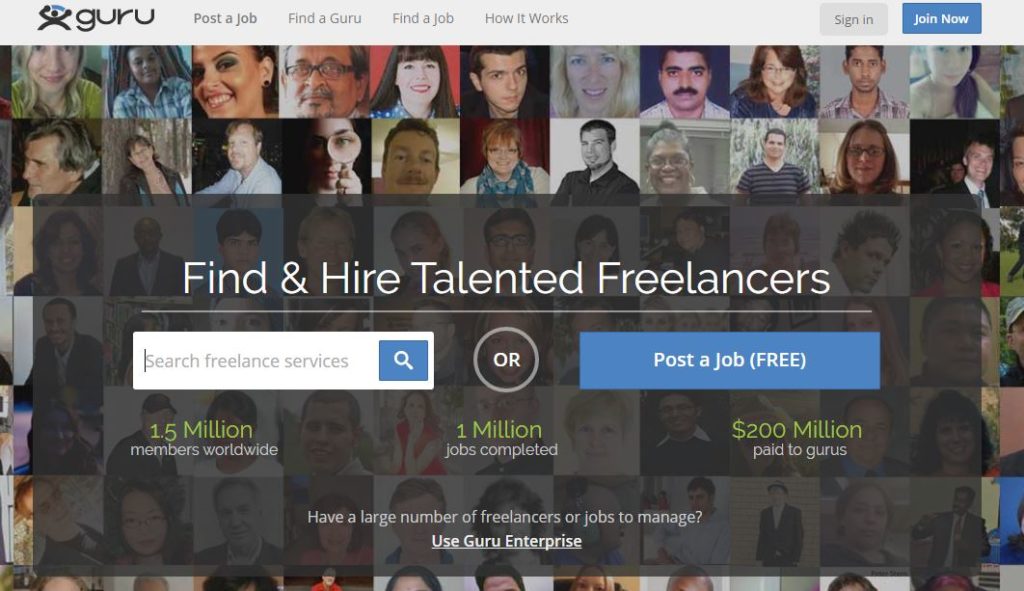Open the Guru logo homepage link
Viewport: 1024px width, 591px height.
point(96,18)
